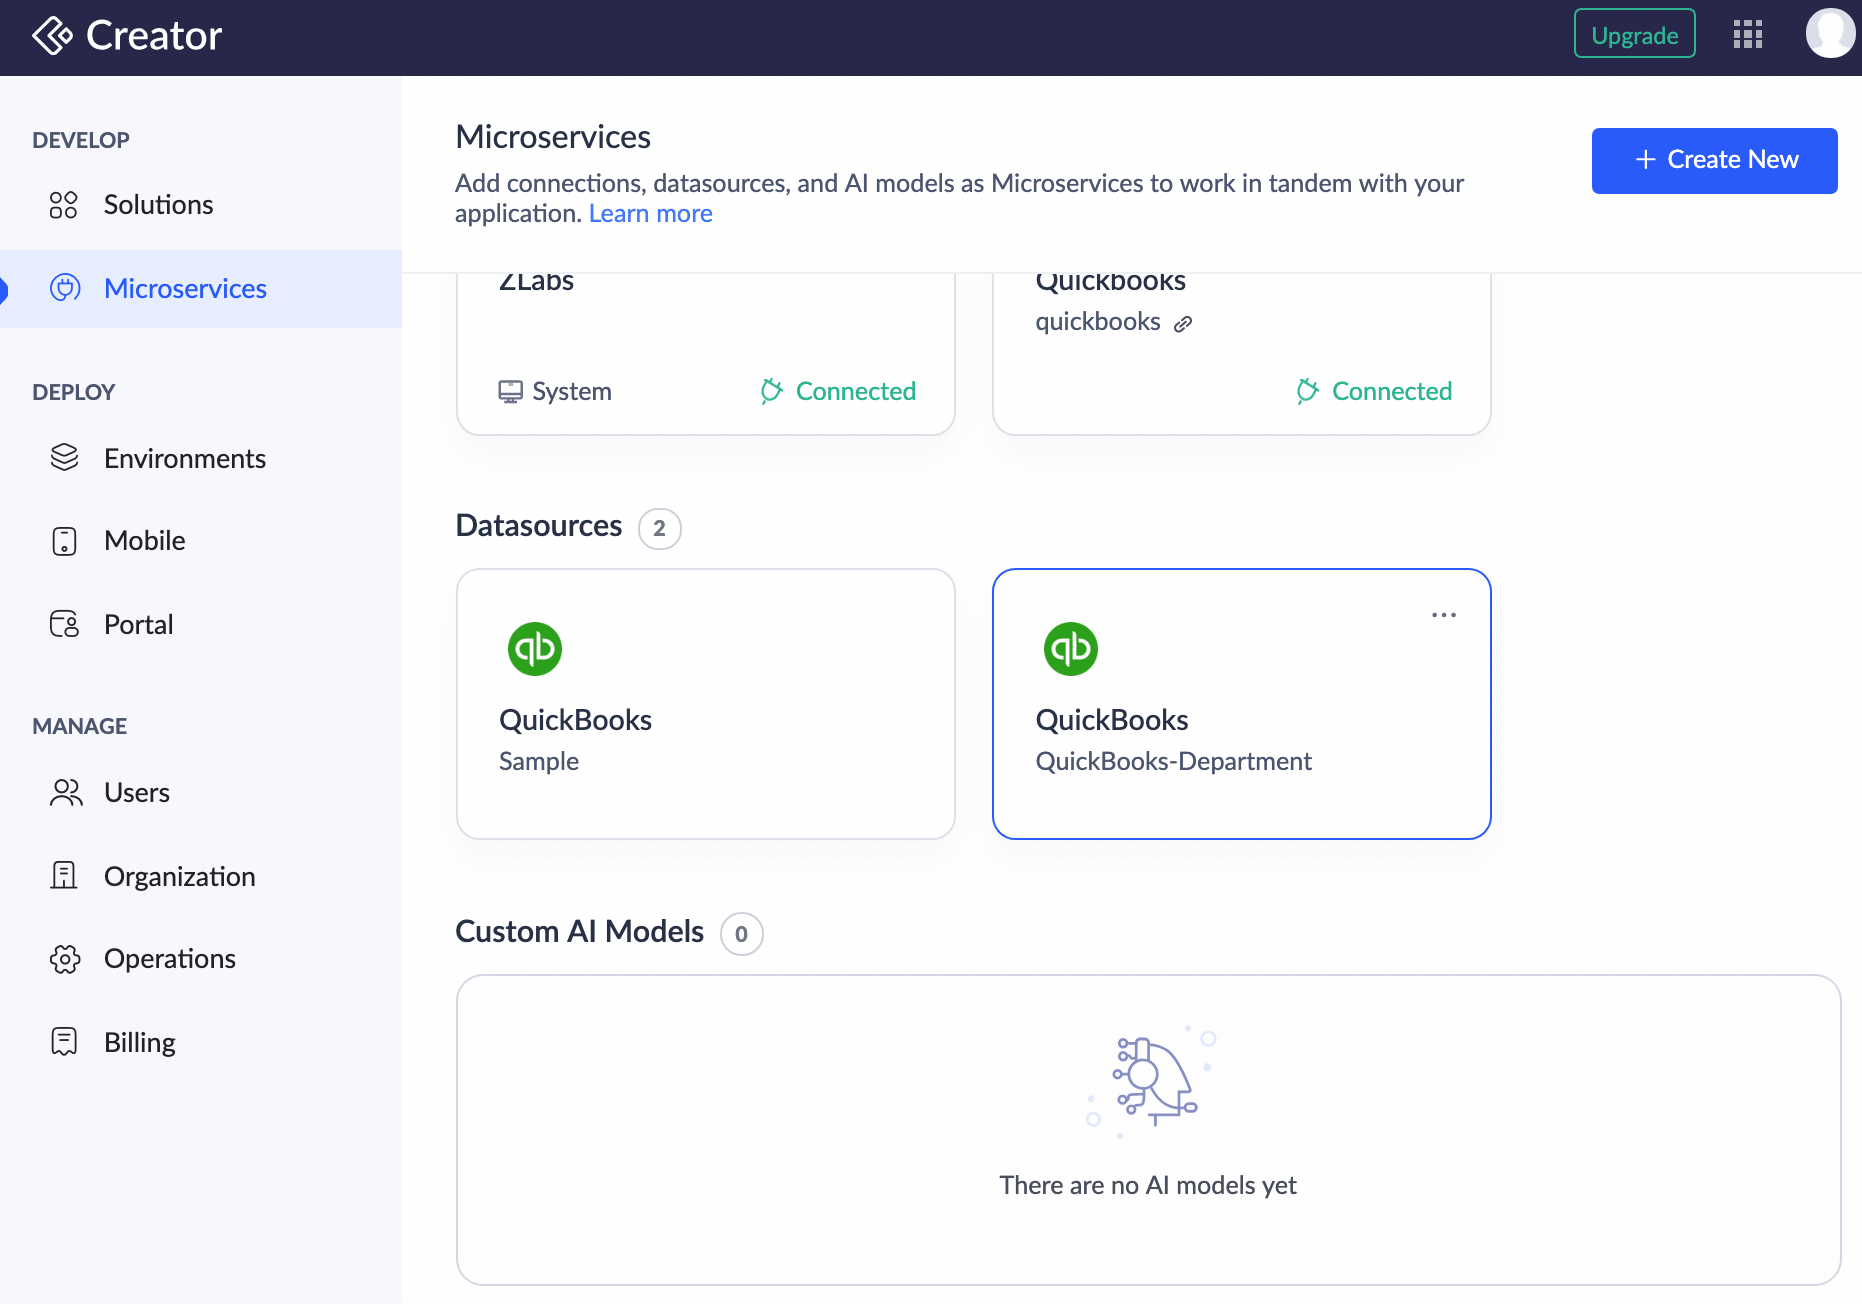Open the QuickBooks Sample datasource card
This screenshot has width=1862, height=1304.
point(706,704)
